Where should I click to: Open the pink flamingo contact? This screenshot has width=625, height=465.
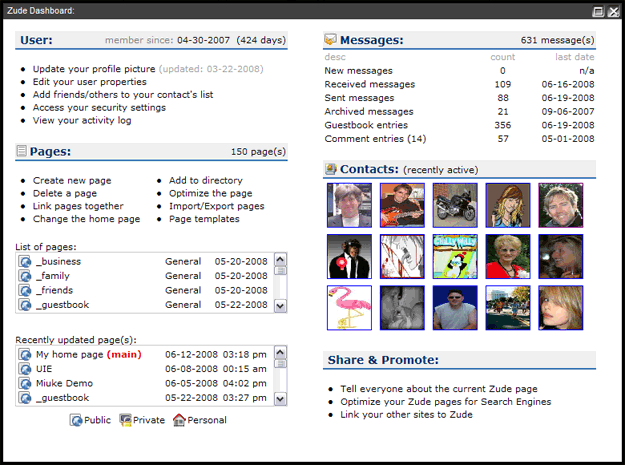(x=349, y=308)
